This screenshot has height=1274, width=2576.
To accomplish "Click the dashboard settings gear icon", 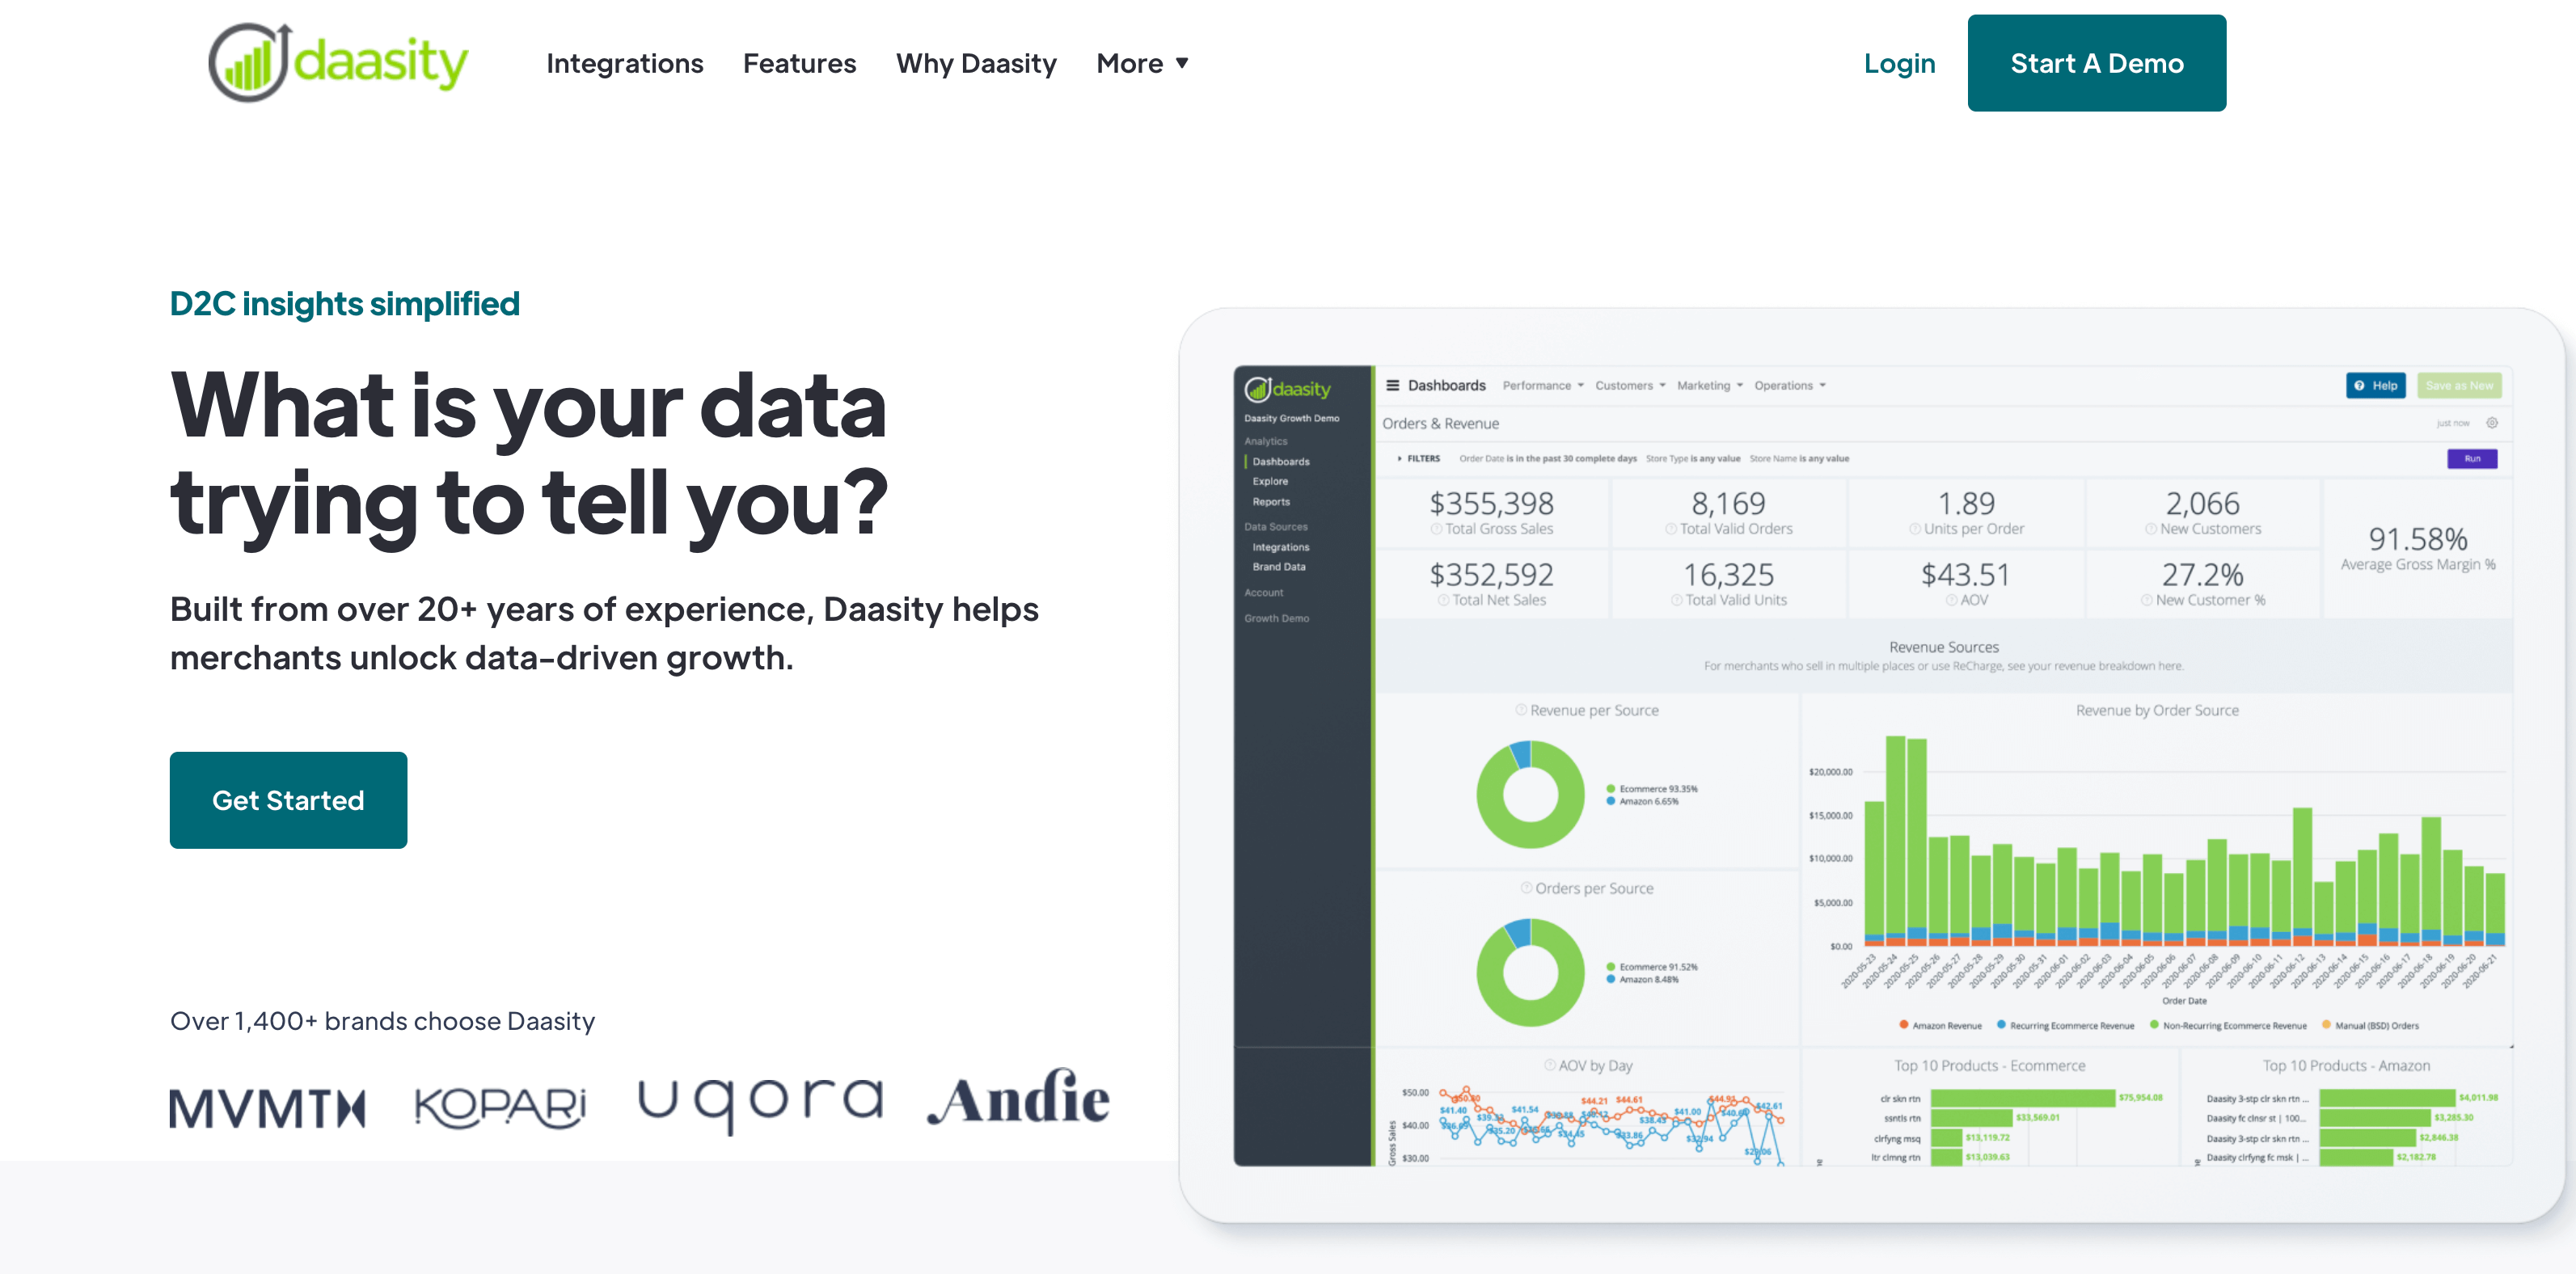I will 2492,423.
